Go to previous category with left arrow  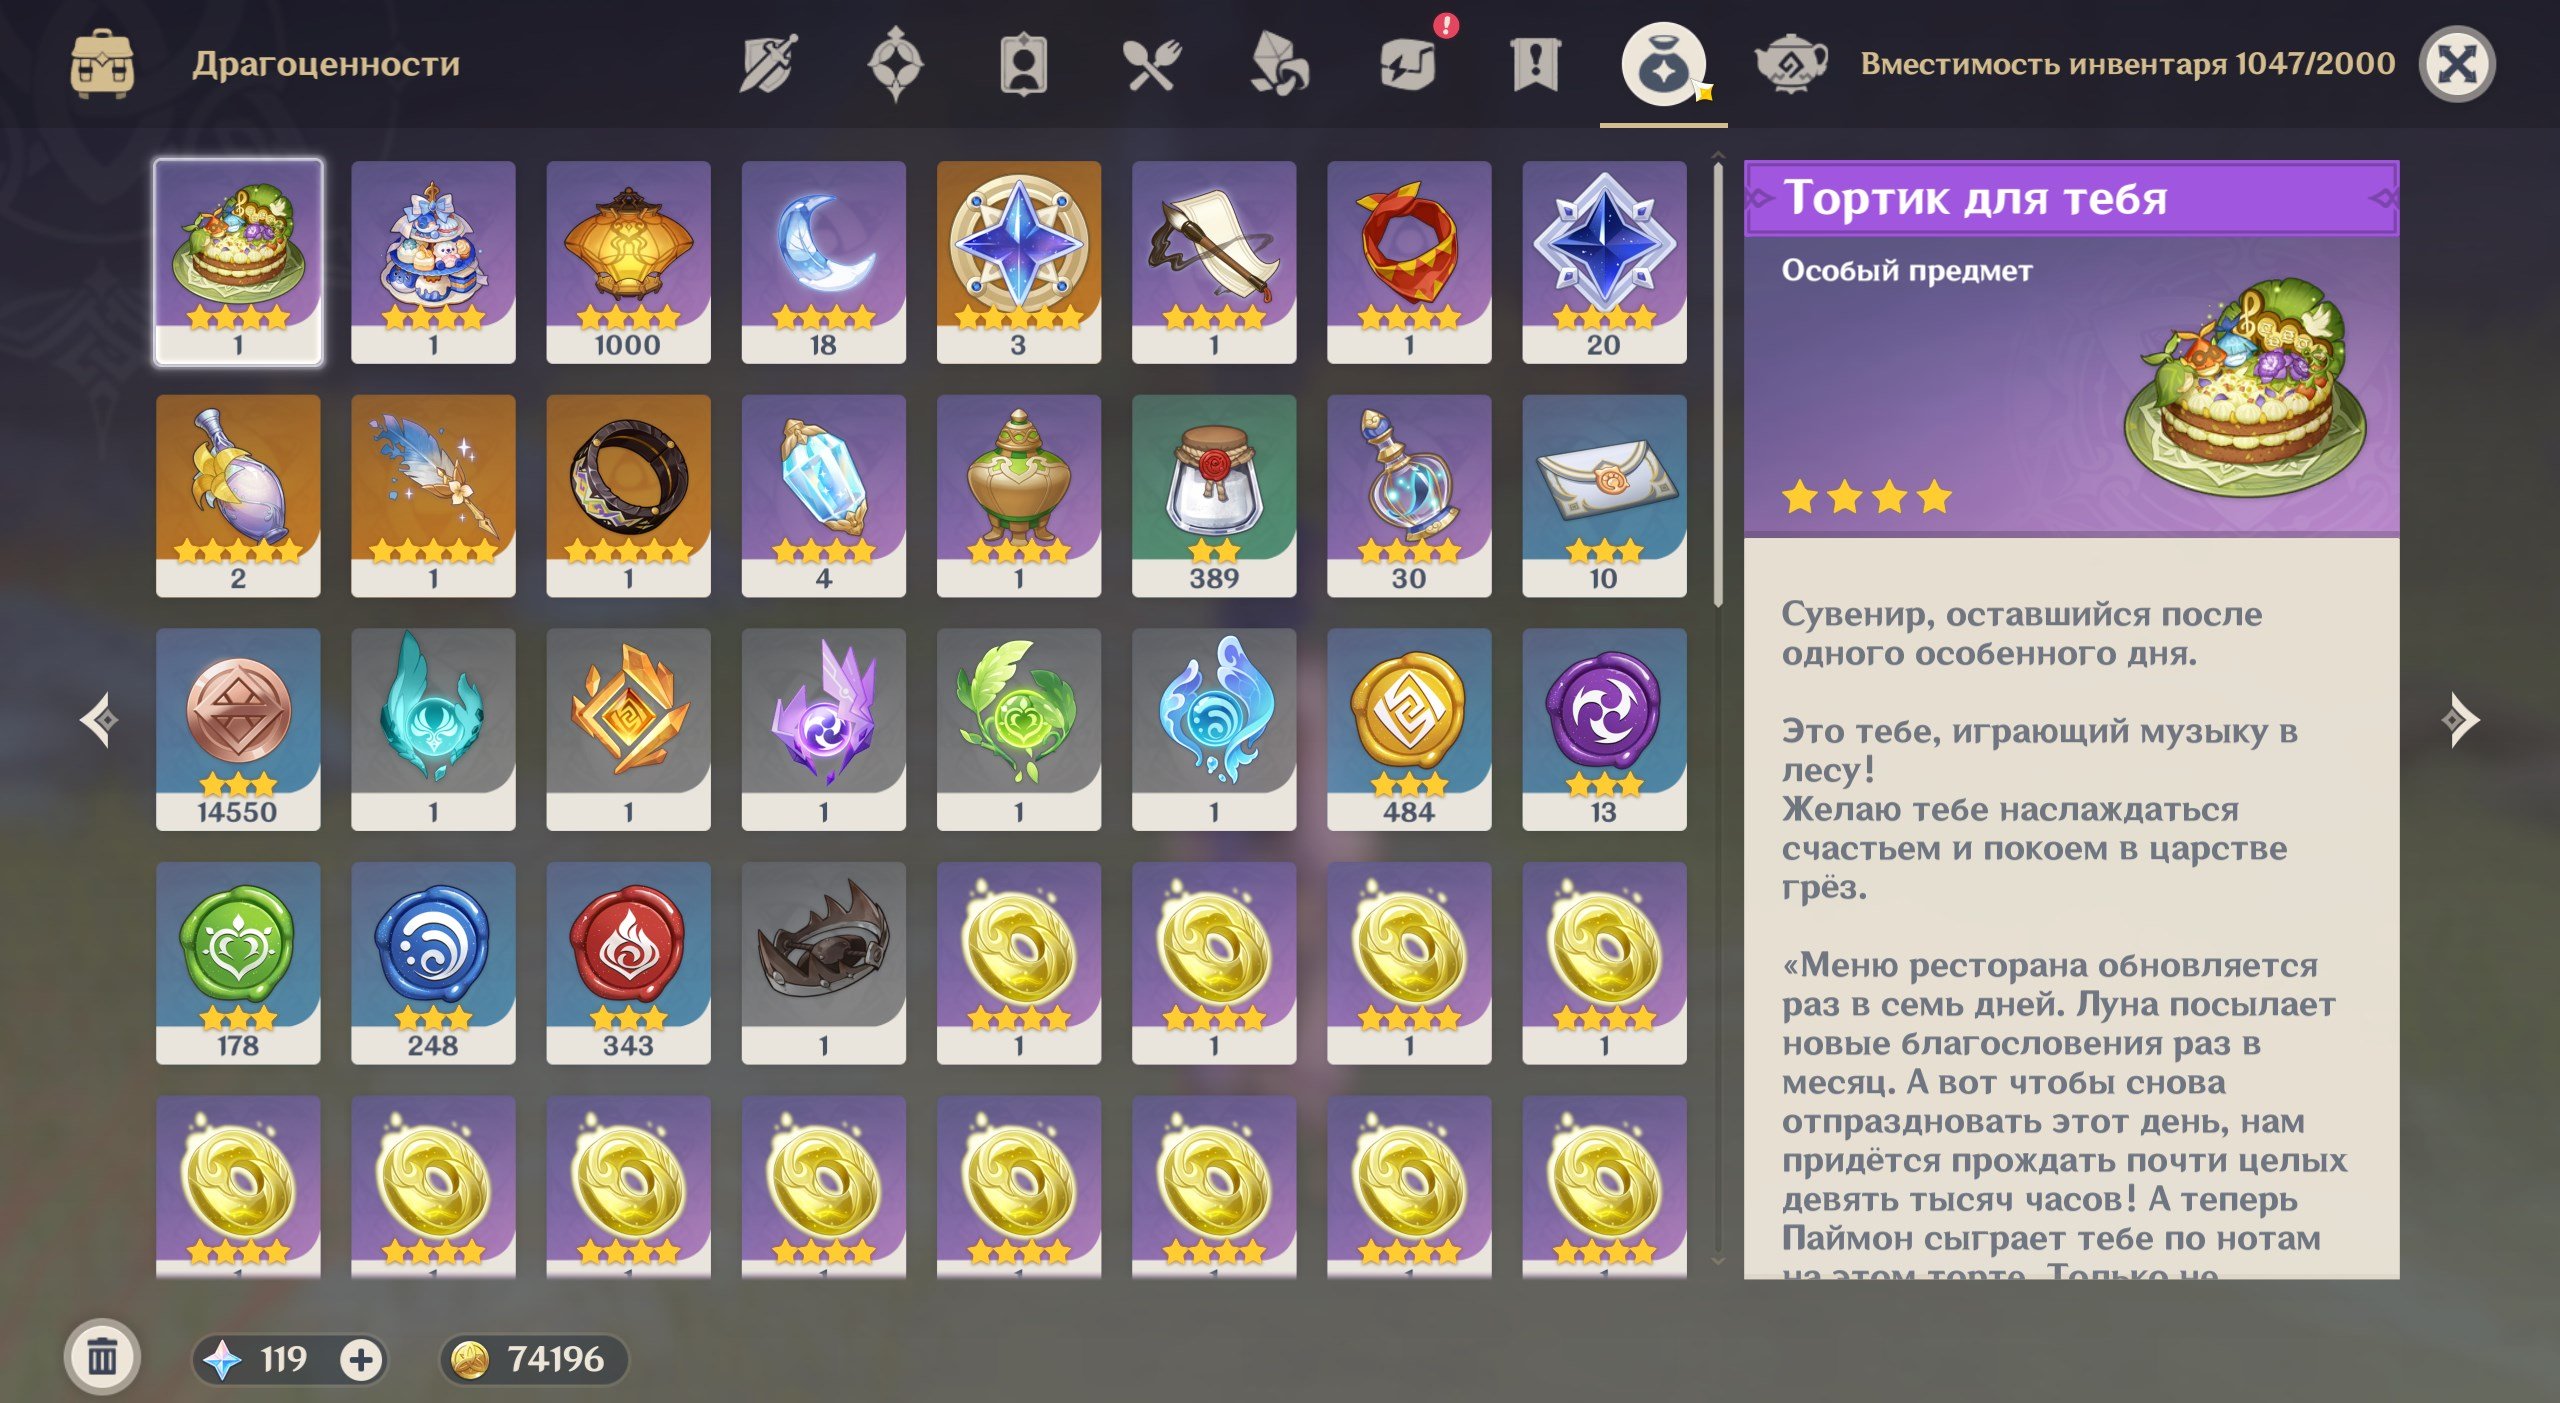(x=99, y=719)
